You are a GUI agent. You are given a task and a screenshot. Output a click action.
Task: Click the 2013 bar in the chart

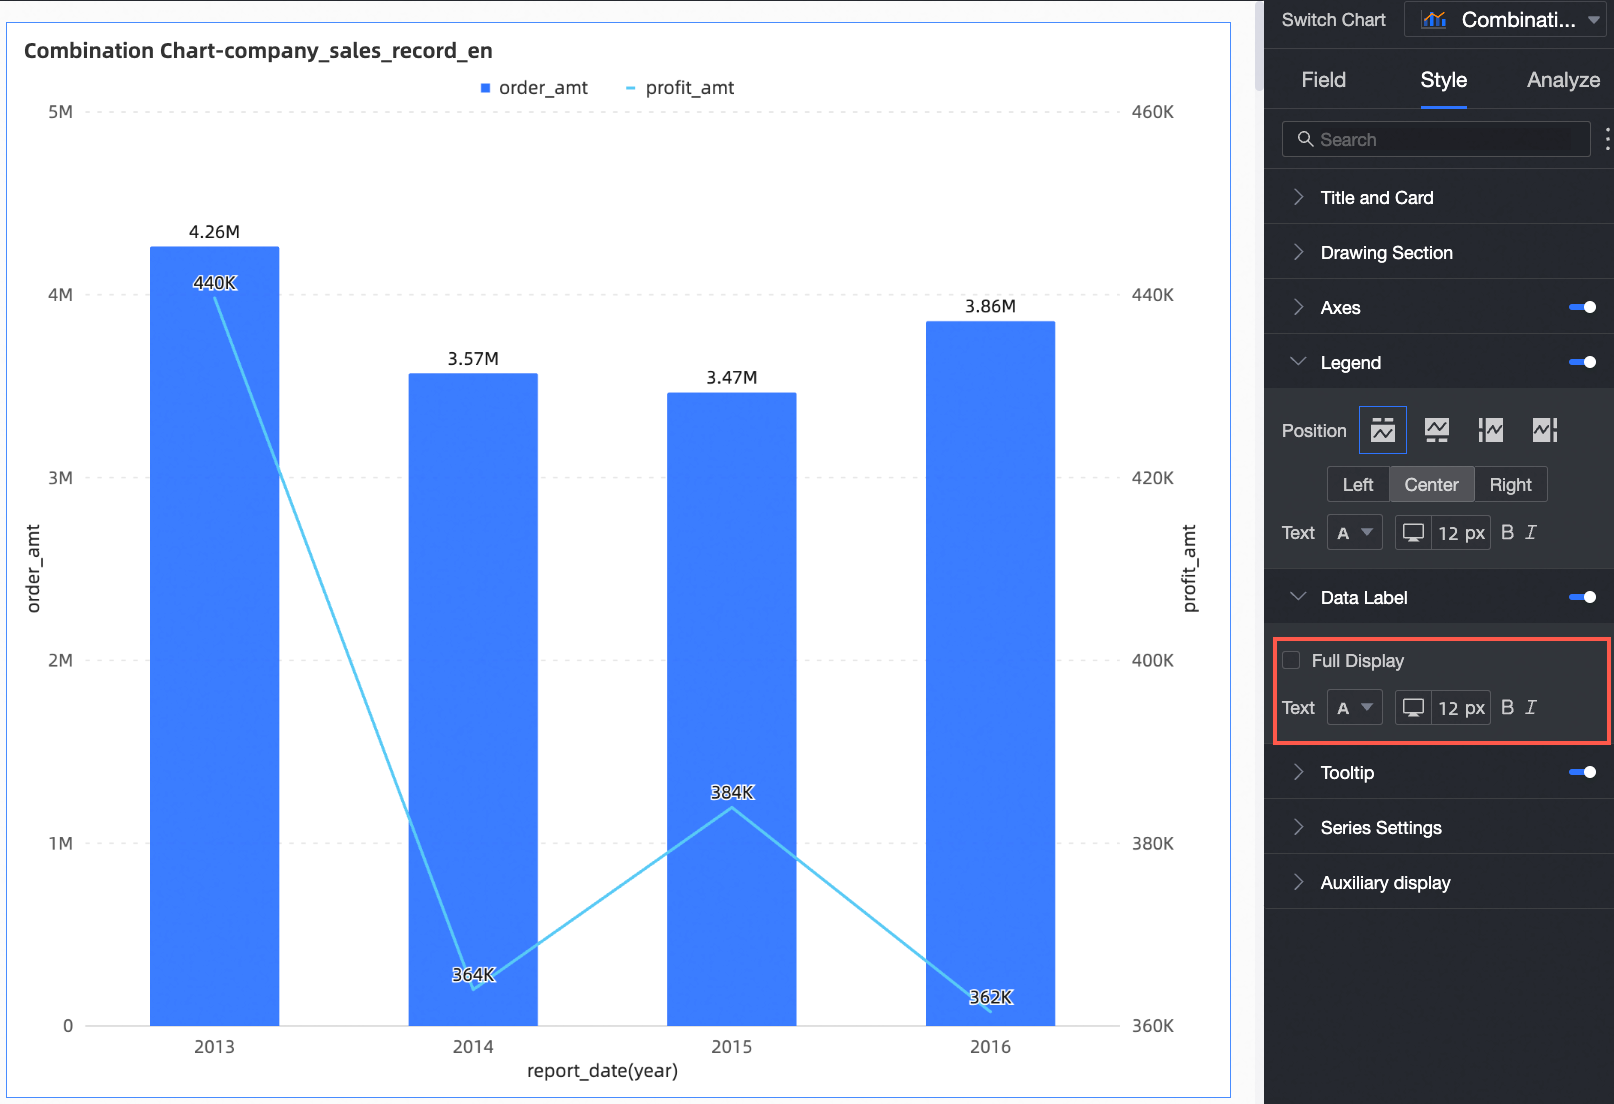214,636
